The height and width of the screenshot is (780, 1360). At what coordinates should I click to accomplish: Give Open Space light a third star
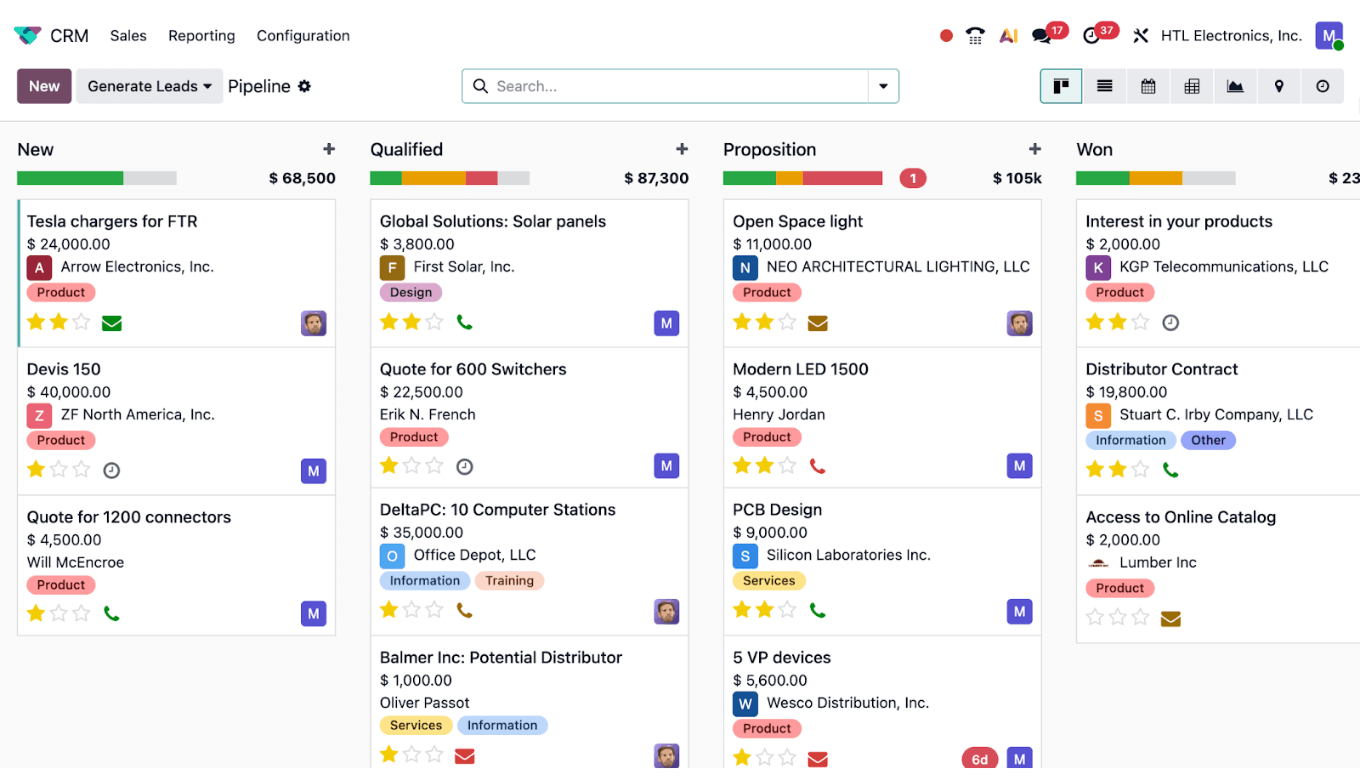click(x=786, y=322)
